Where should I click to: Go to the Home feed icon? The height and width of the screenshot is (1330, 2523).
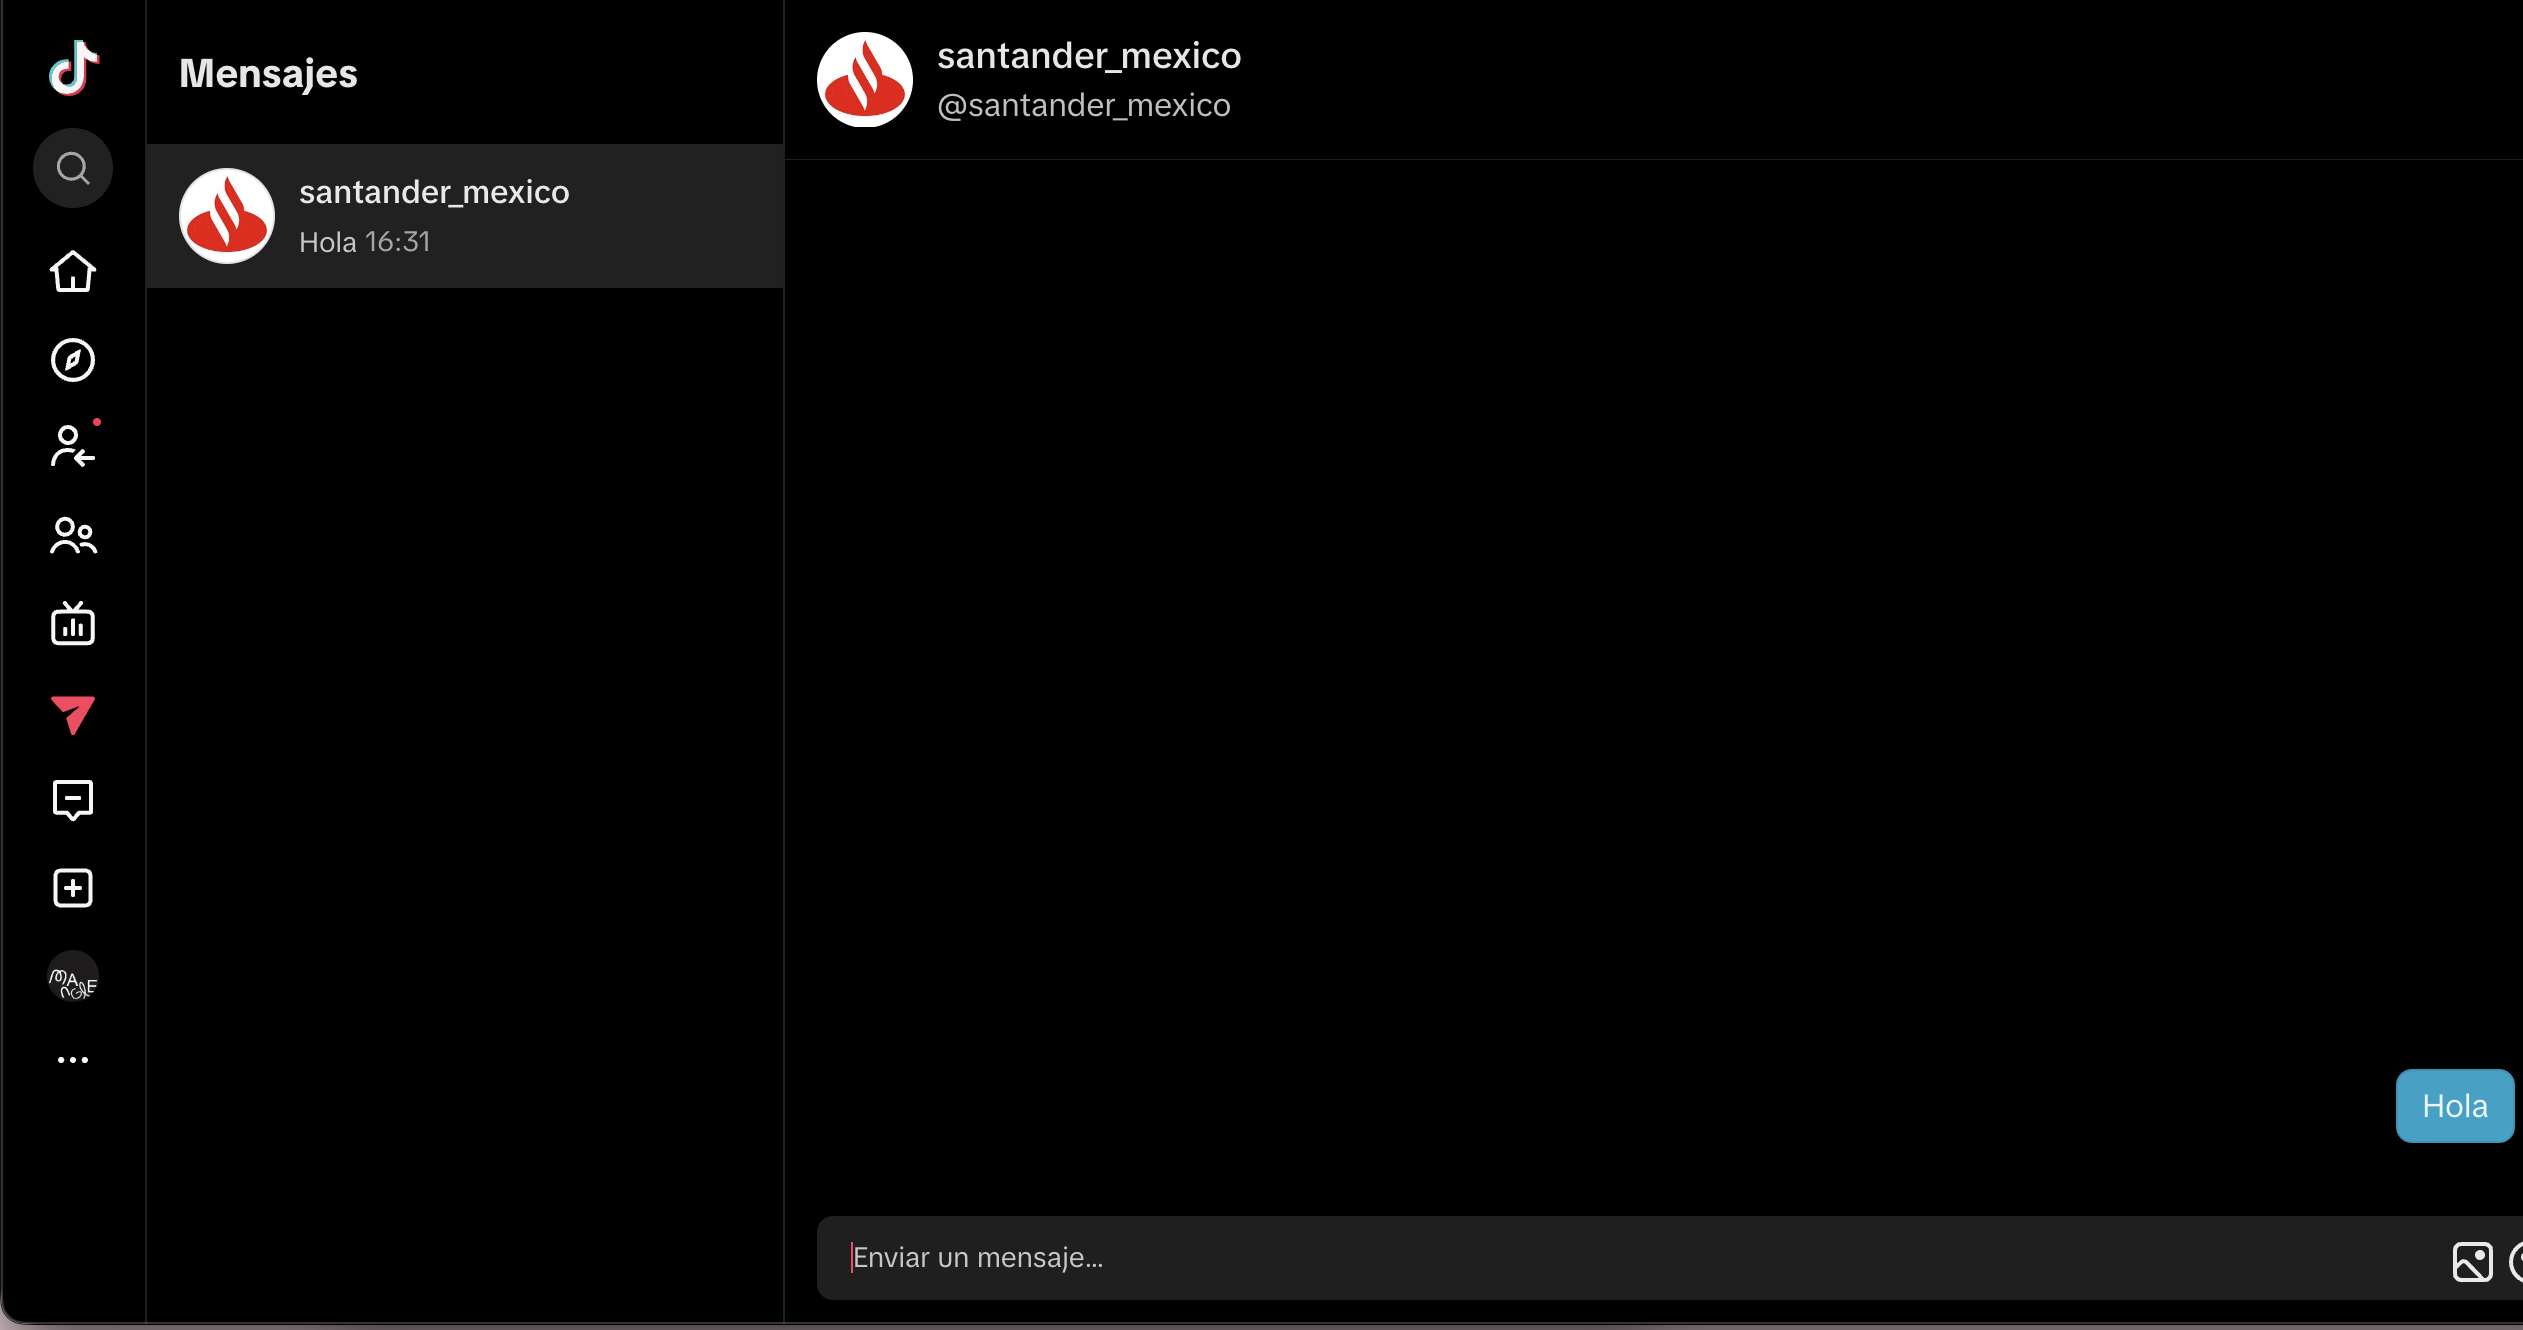pyautogui.click(x=73, y=272)
